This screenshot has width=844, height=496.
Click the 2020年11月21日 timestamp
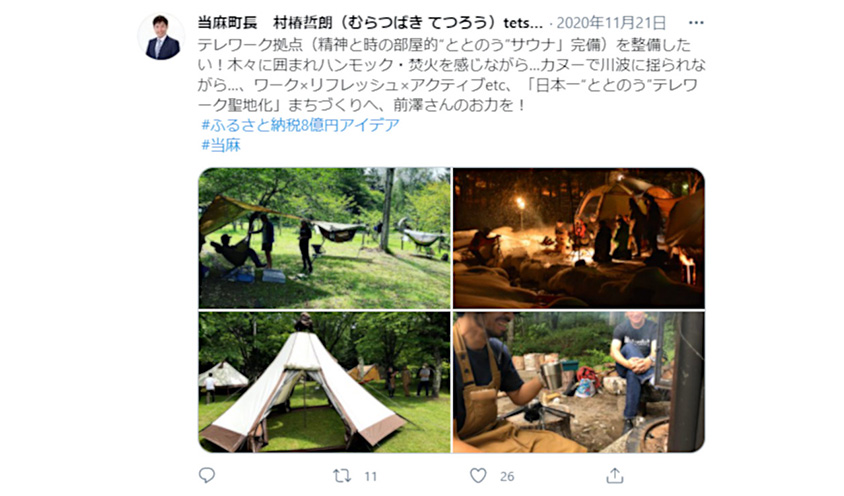[611, 23]
